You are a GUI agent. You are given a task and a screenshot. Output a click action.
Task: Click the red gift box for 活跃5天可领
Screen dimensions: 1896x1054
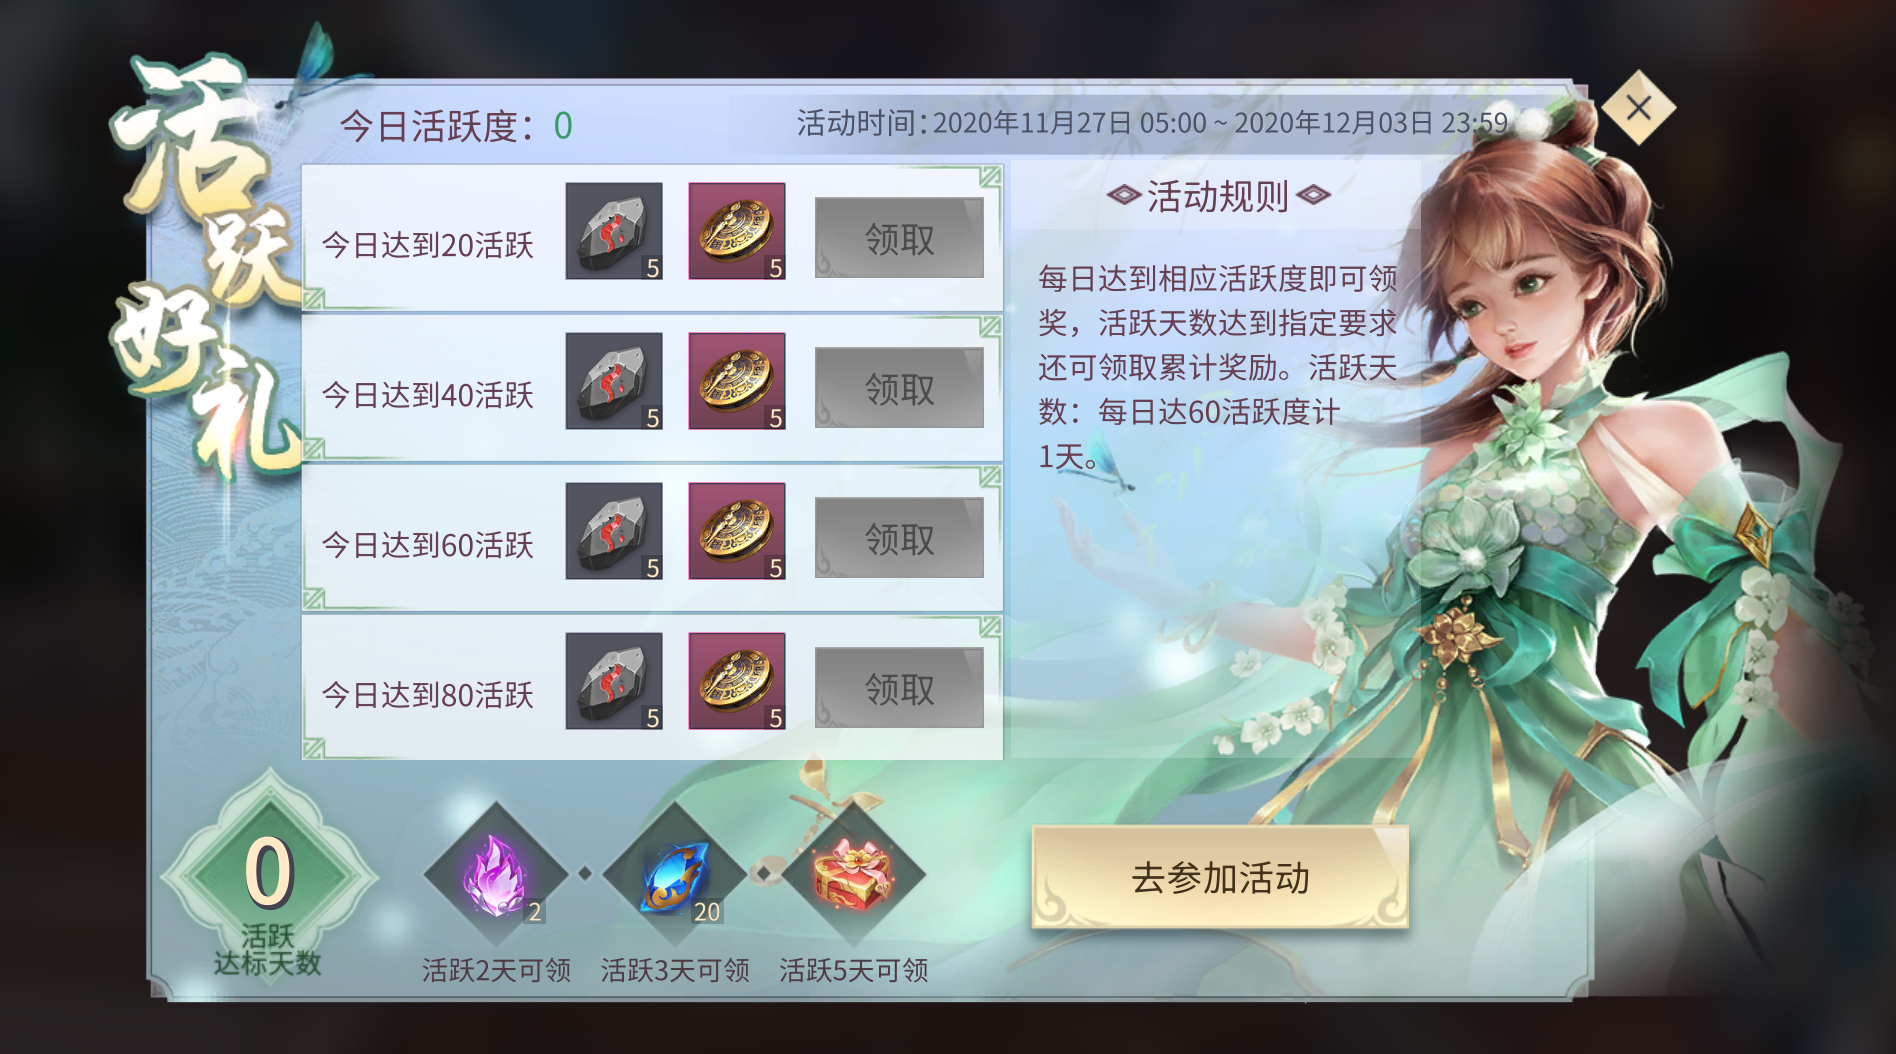[853, 874]
